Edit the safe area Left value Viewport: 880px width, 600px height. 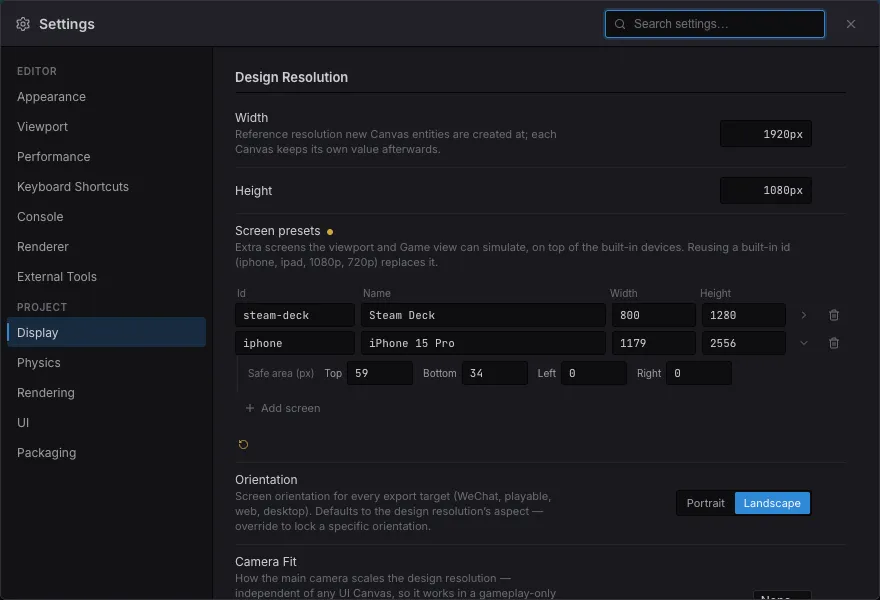click(594, 373)
